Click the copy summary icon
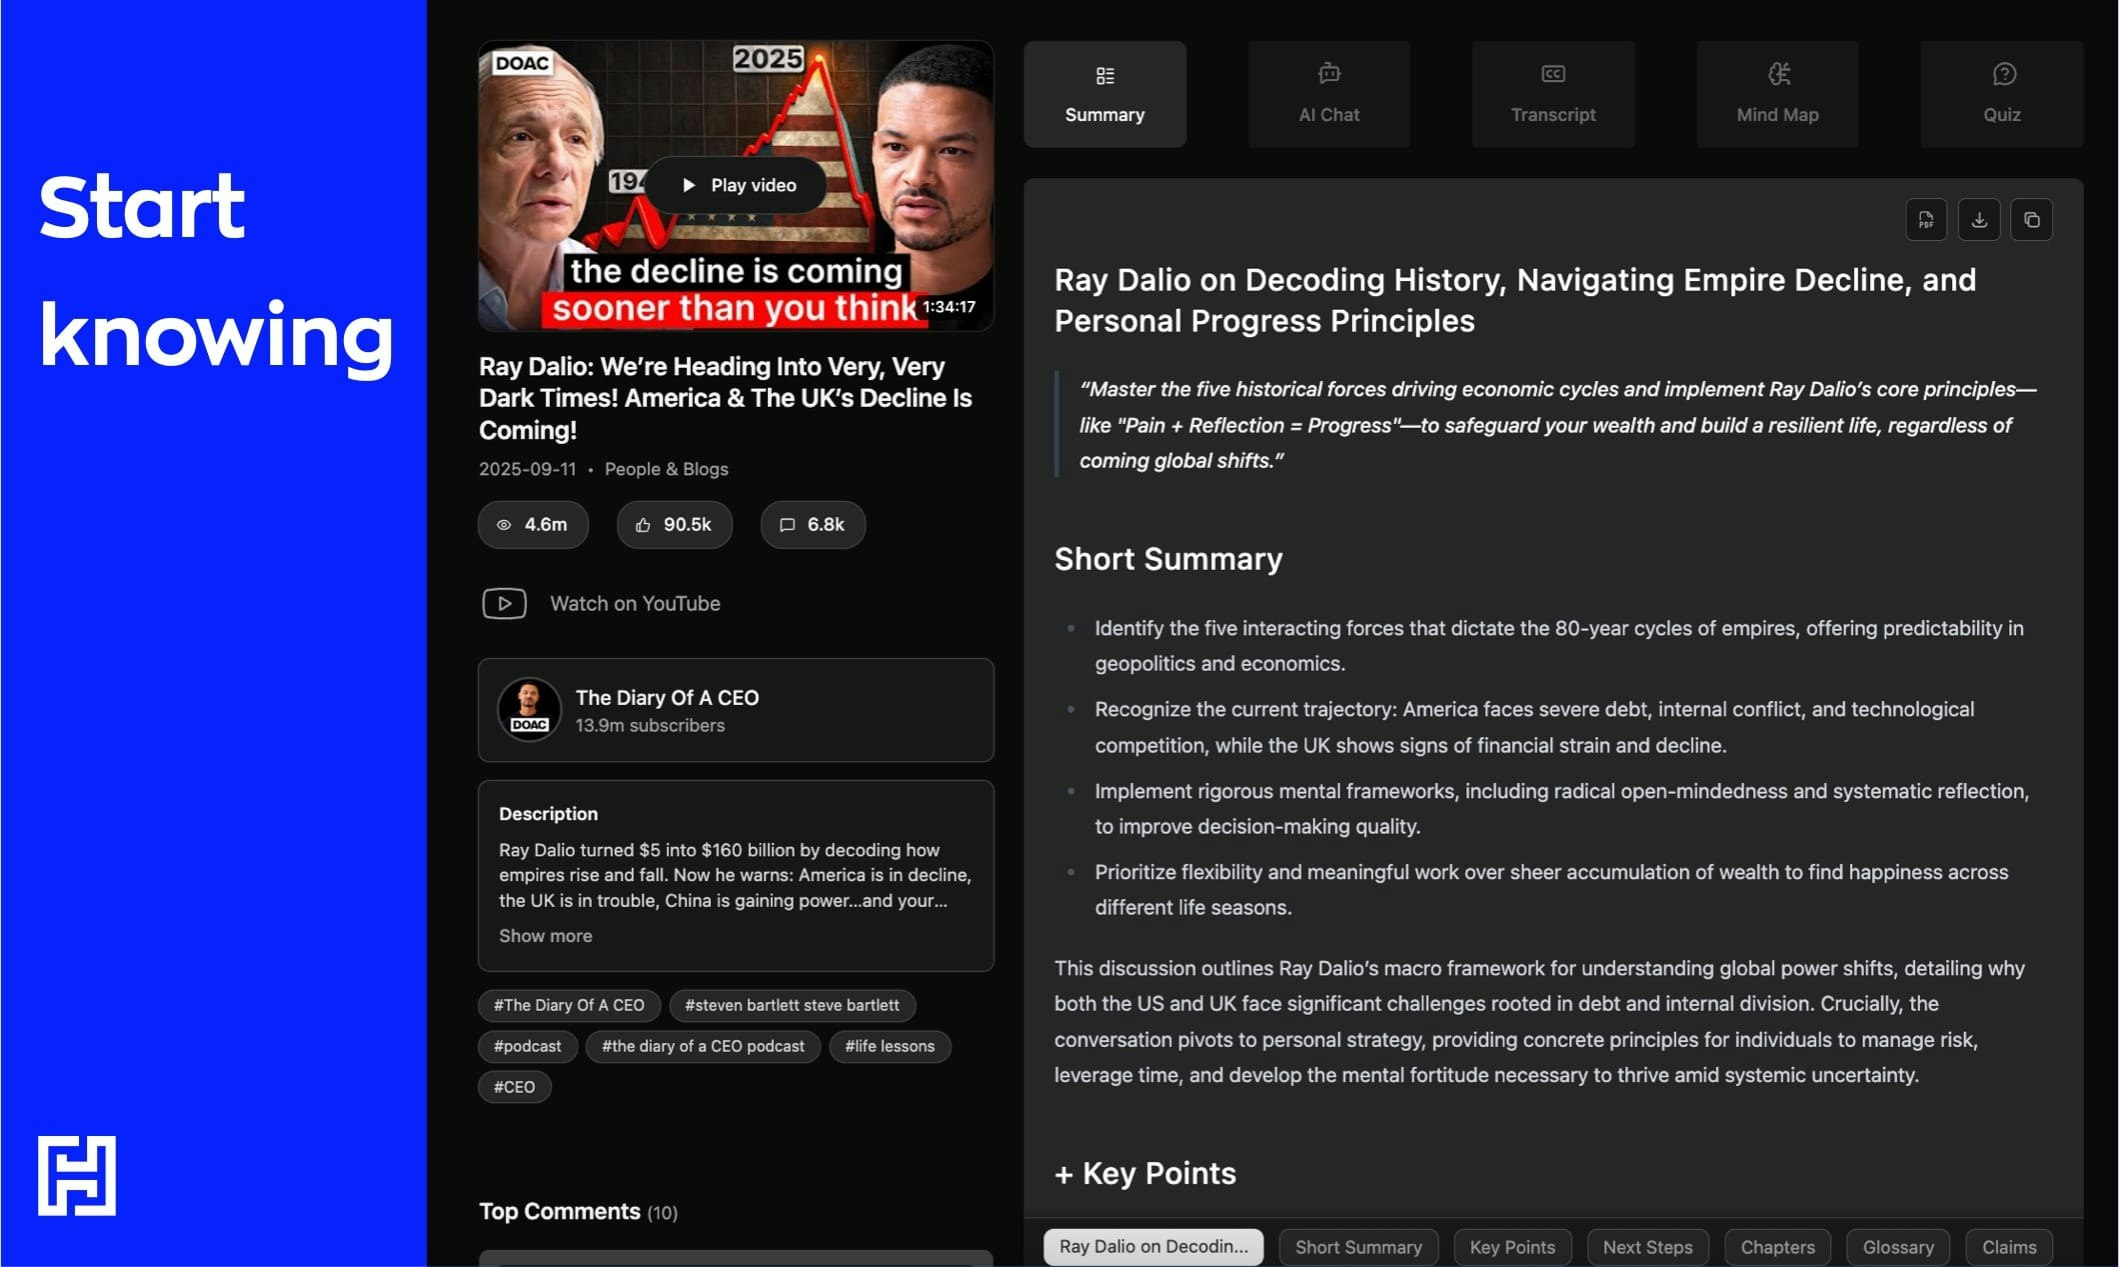2119x1267 pixels. (2031, 220)
